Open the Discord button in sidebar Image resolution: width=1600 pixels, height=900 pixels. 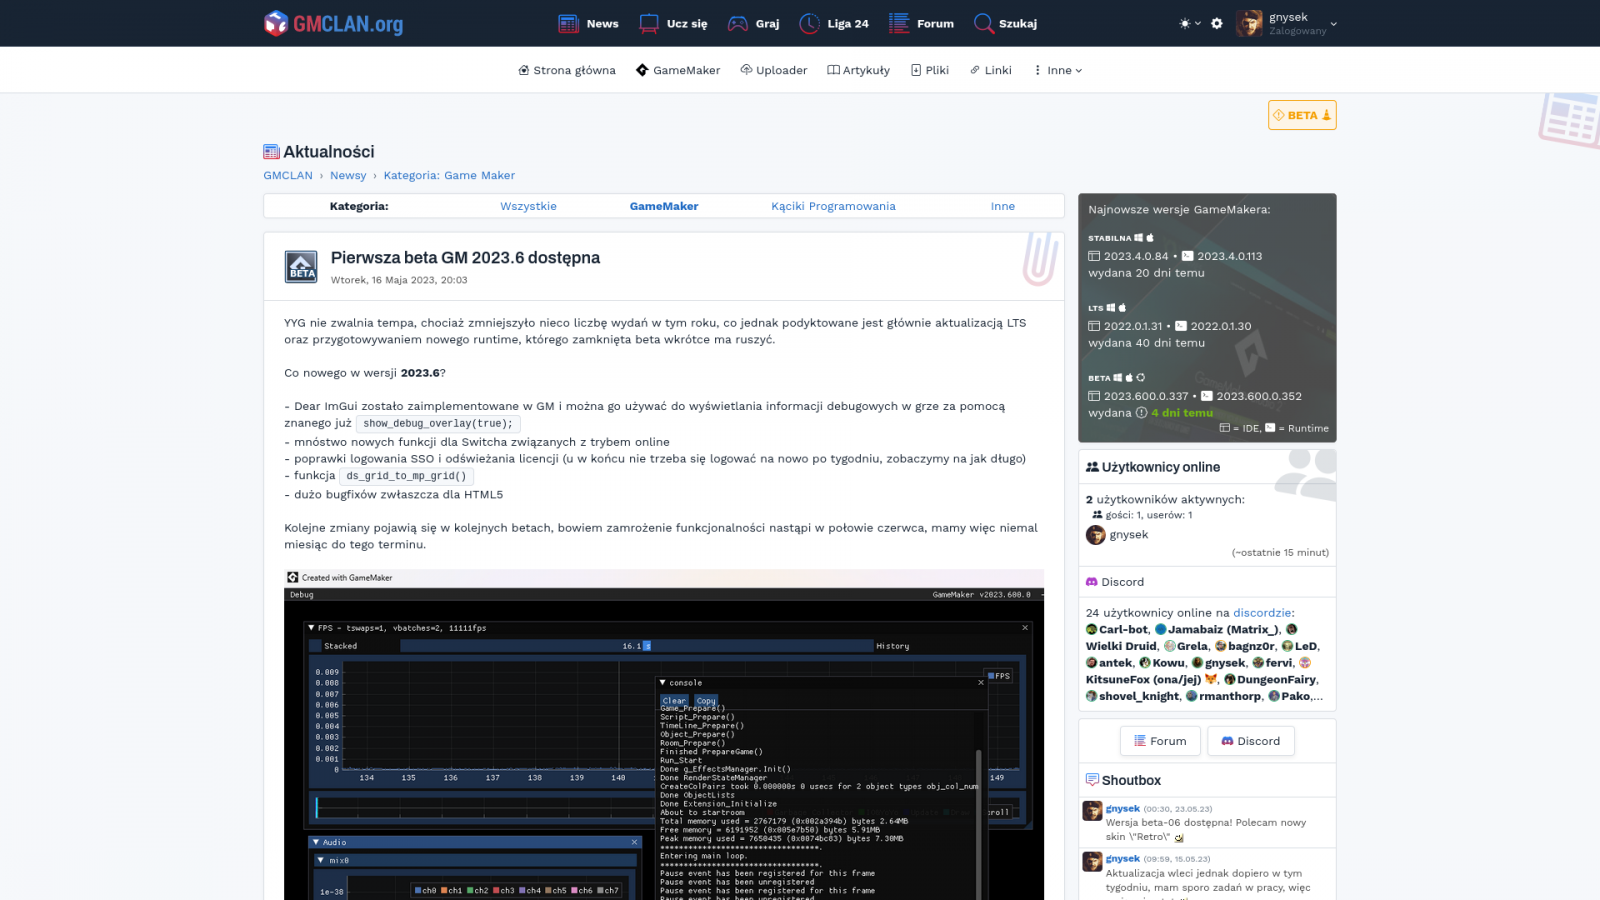click(x=1250, y=741)
